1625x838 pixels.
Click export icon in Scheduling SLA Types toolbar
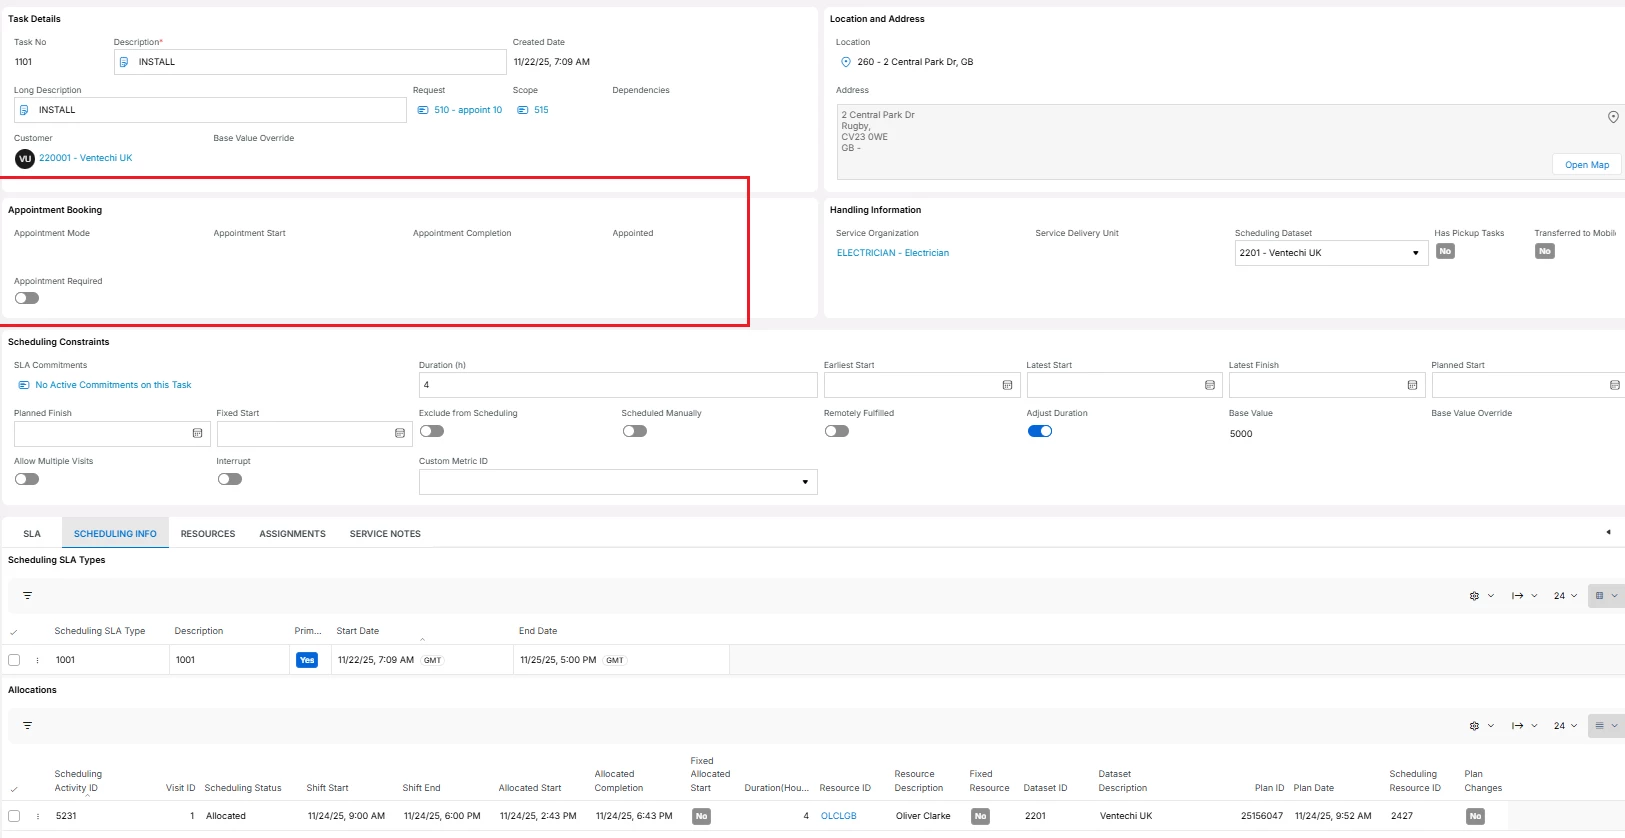[x=1517, y=596]
